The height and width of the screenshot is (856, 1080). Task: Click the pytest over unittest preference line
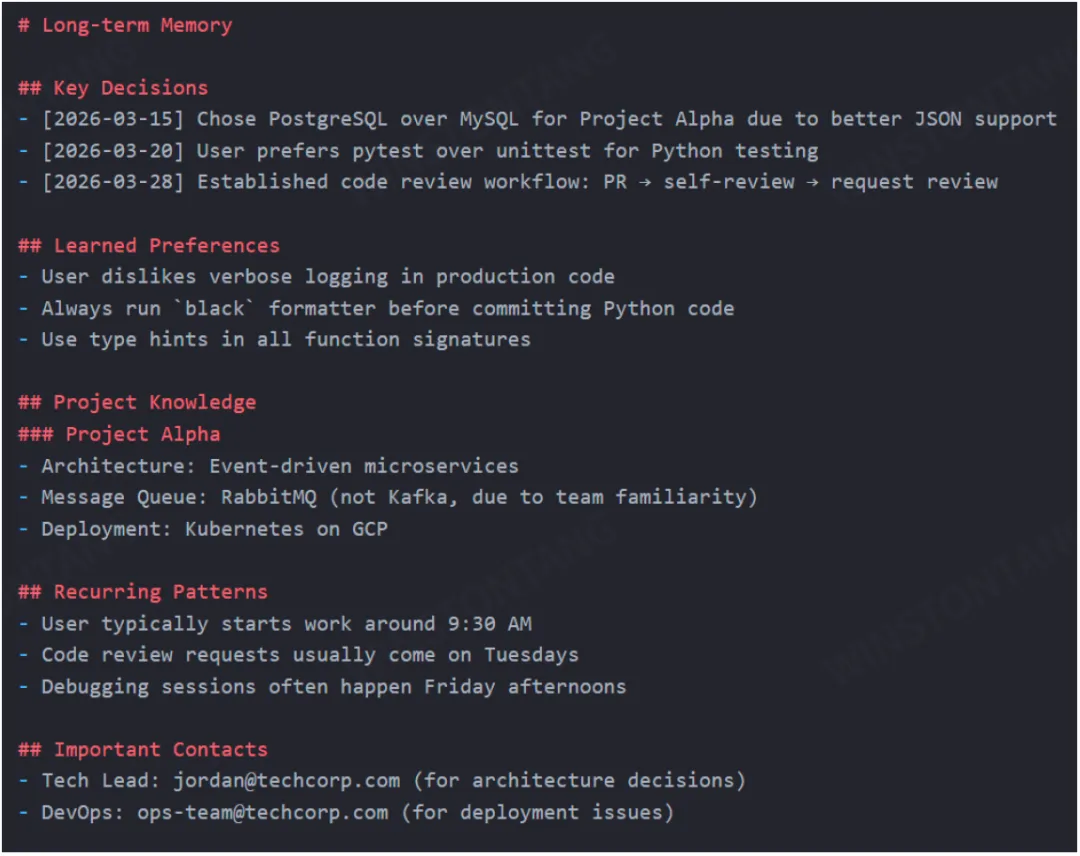point(418,151)
